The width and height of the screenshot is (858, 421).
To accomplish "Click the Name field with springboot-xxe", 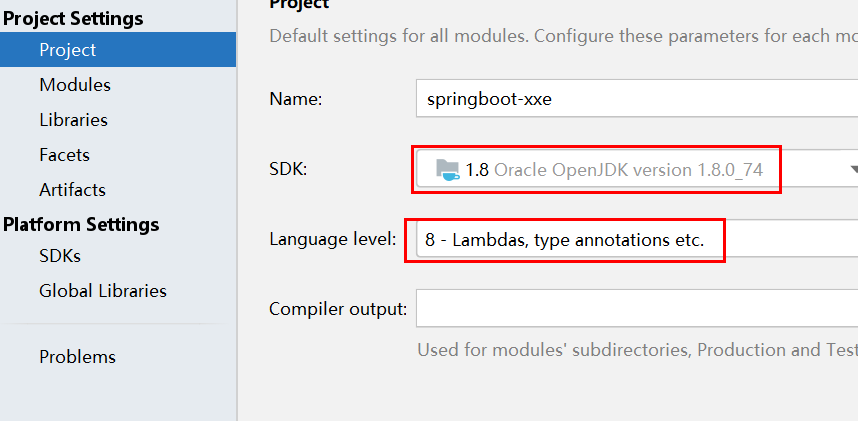I will coord(637,99).
